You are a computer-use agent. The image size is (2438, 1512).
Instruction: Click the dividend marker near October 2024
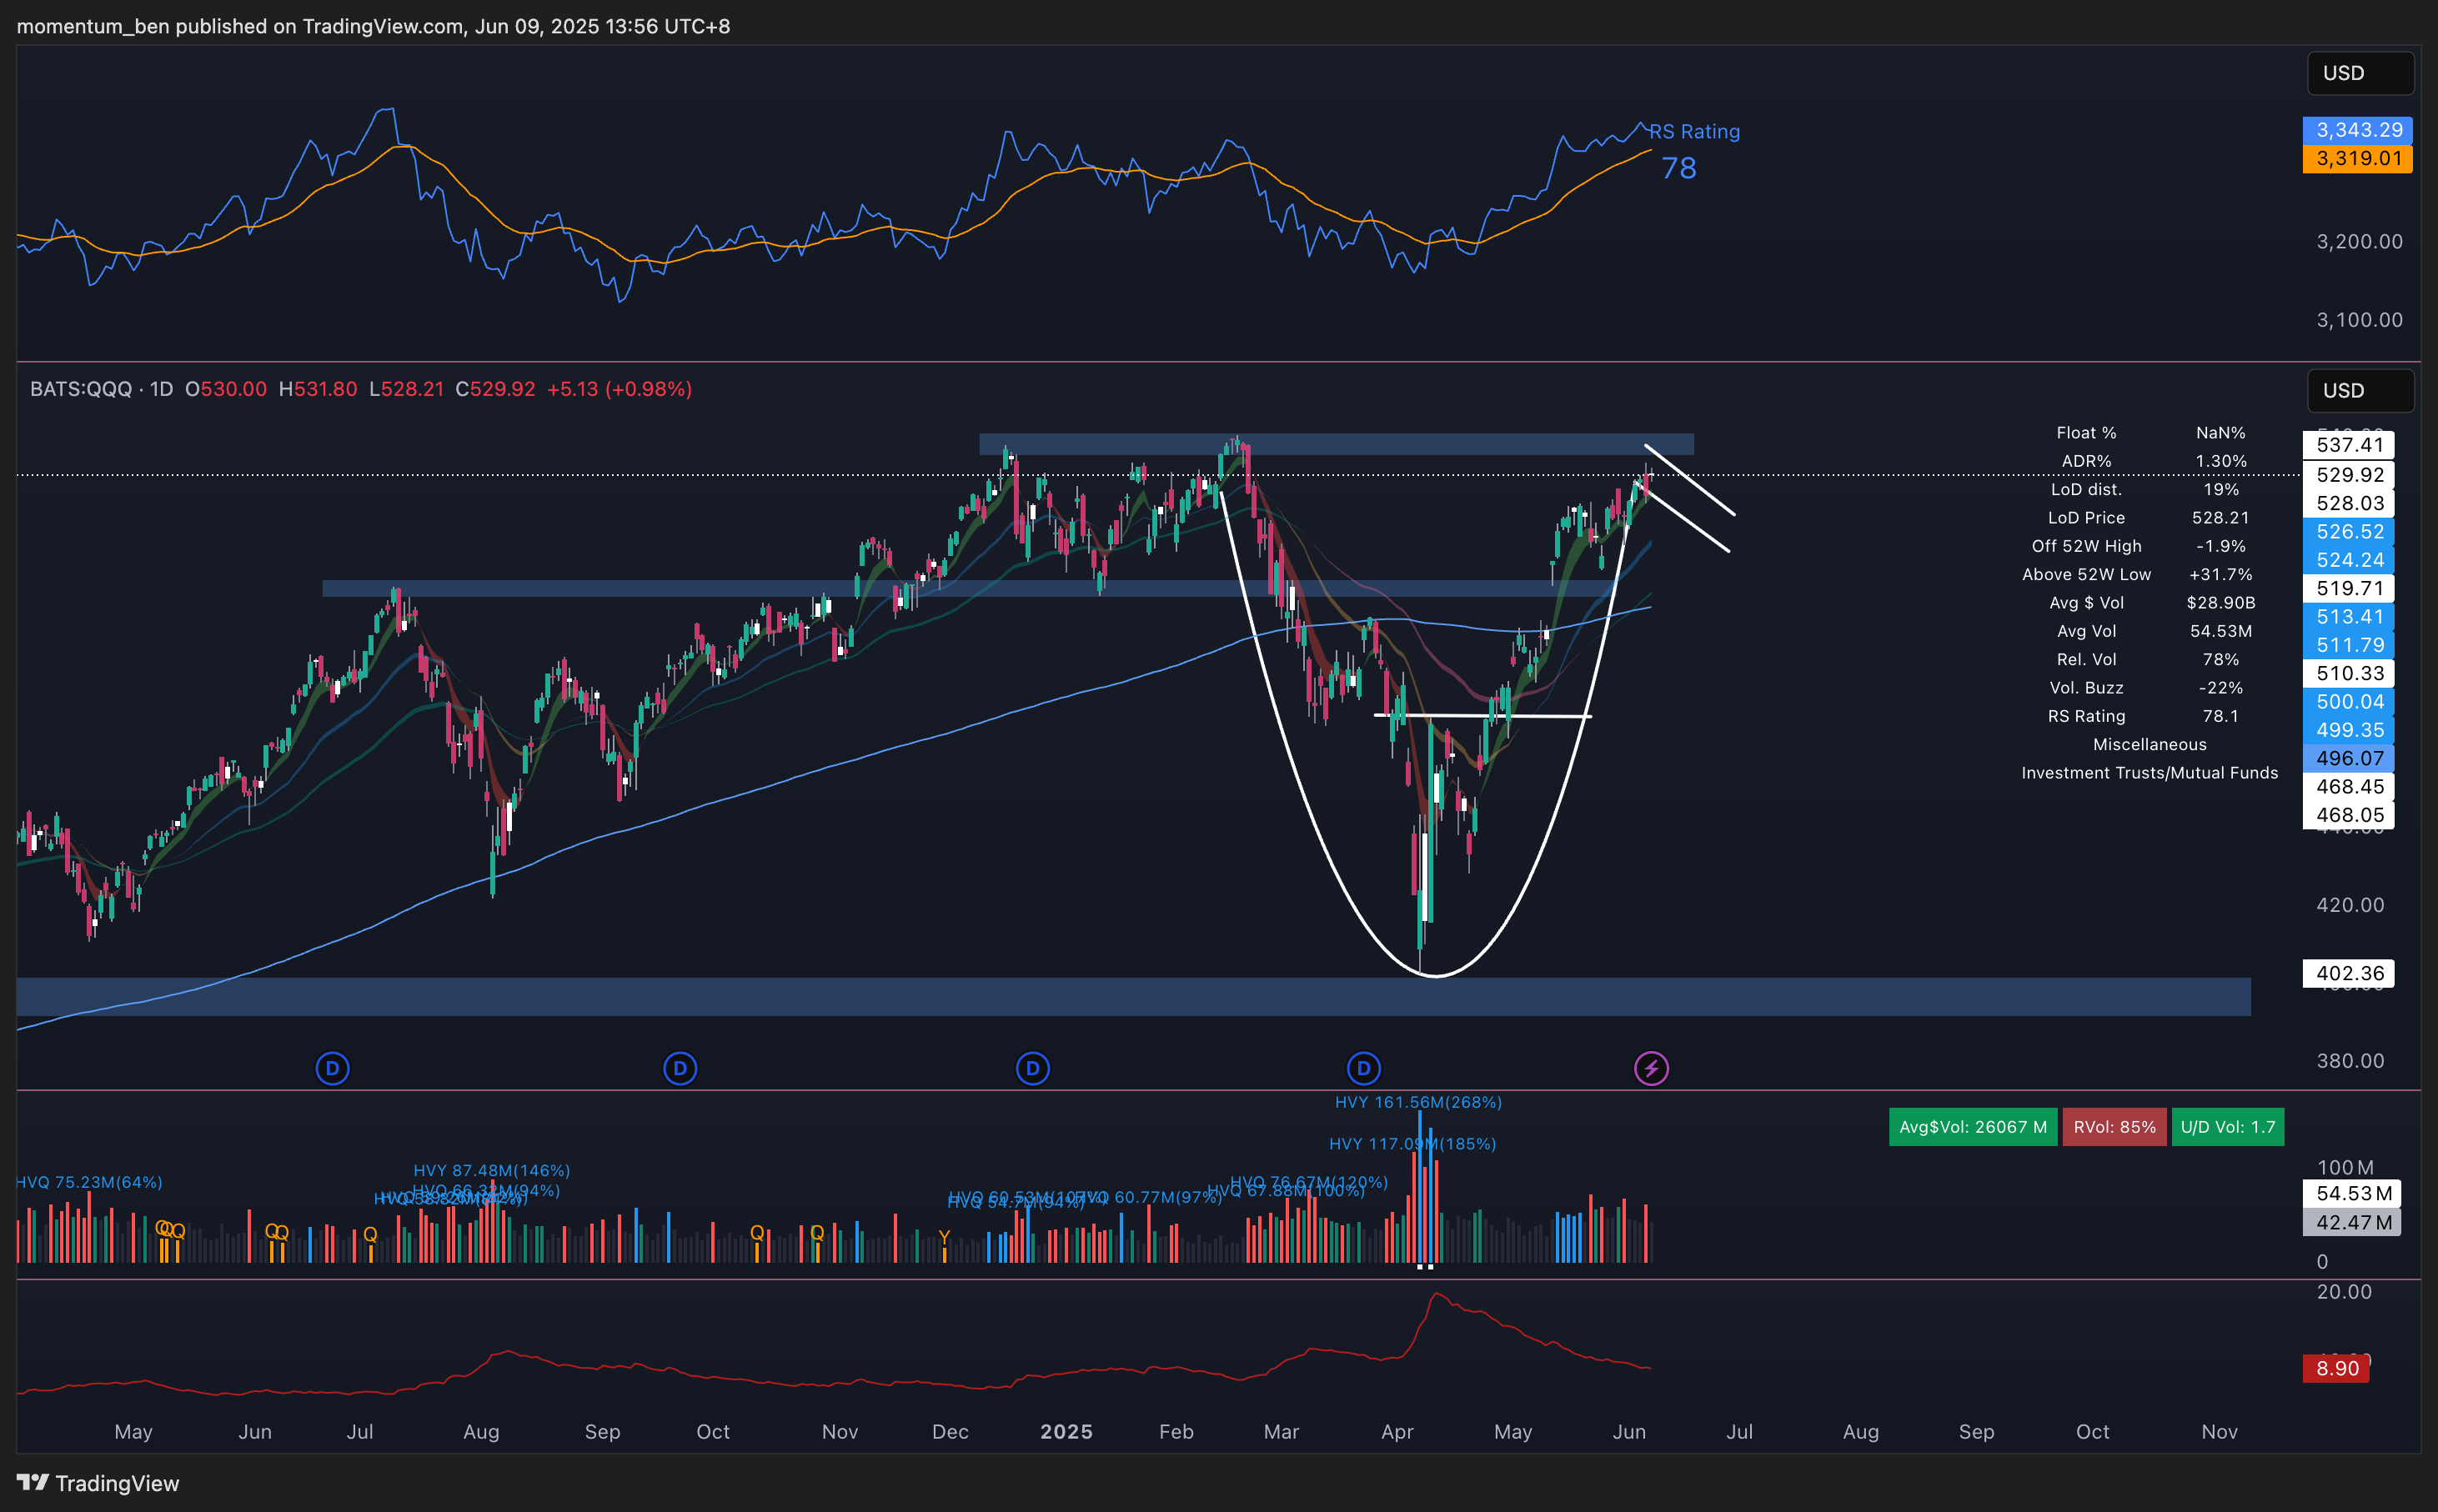680,1068
